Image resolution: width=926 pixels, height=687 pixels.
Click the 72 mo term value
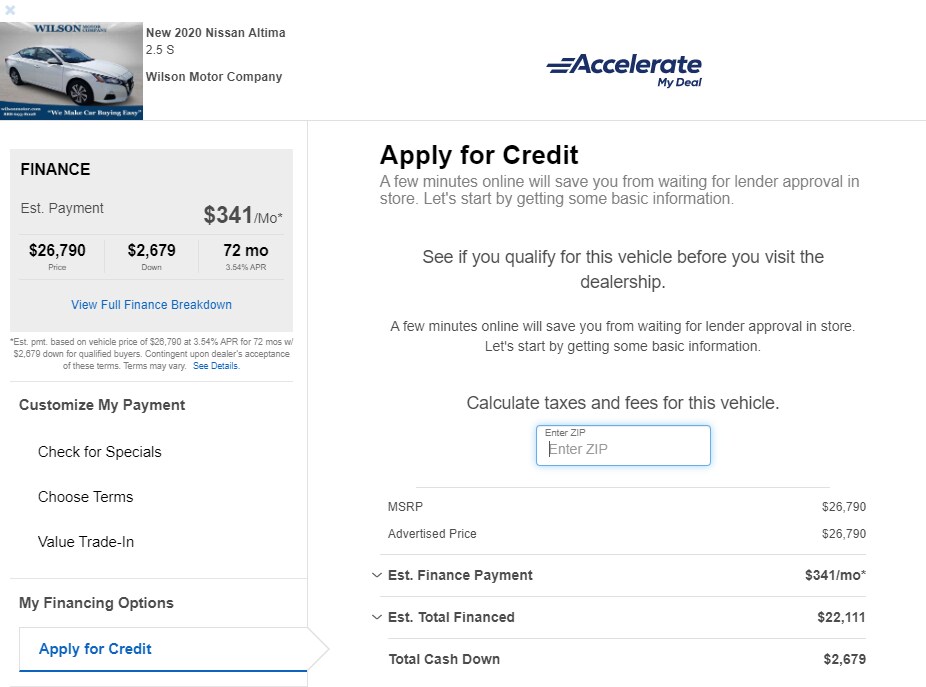click(246, 250)
